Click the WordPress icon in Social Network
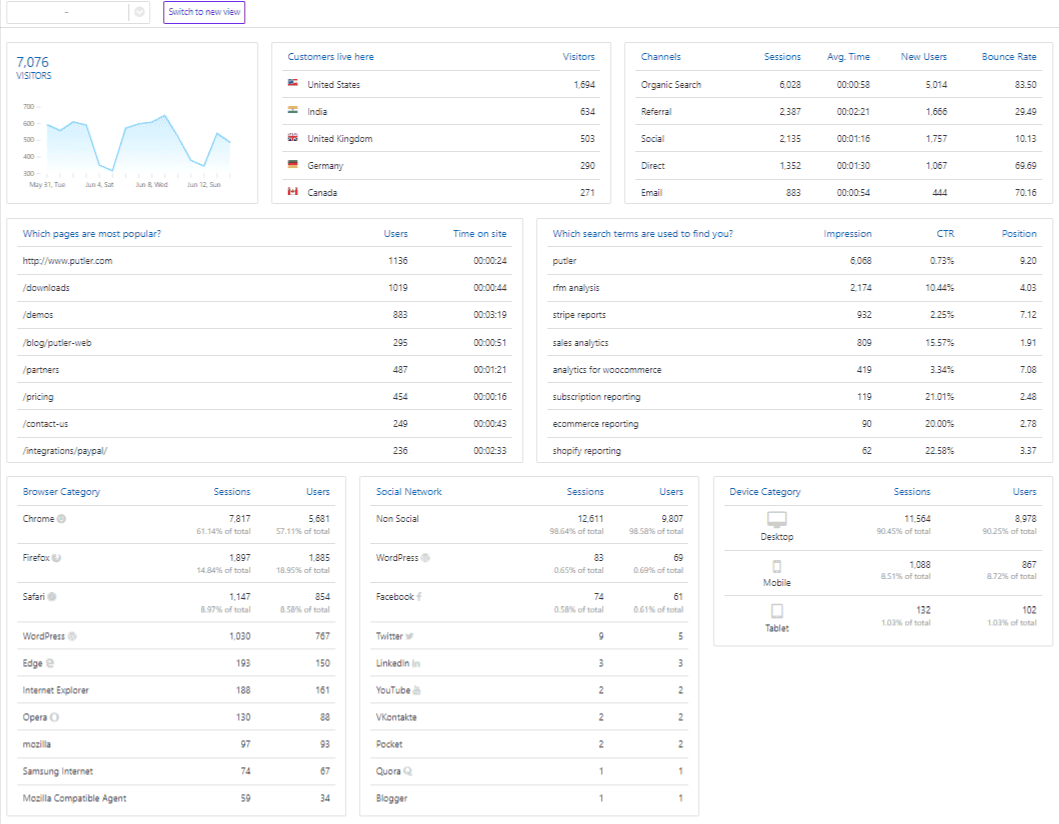1059x824 pixels. tap(425, 558)
